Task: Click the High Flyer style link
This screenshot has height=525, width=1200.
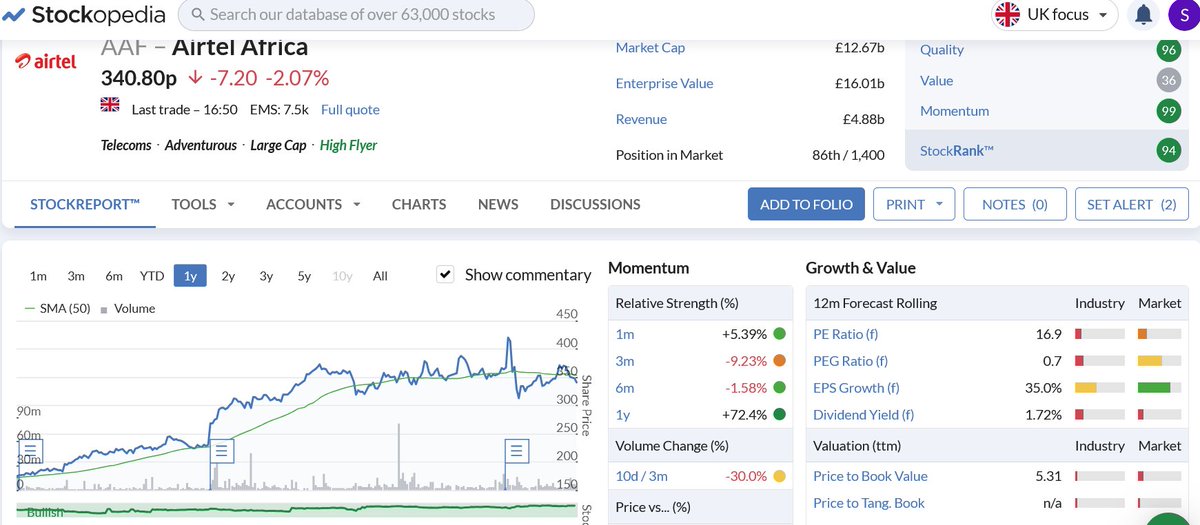Action: coord(348,146)
